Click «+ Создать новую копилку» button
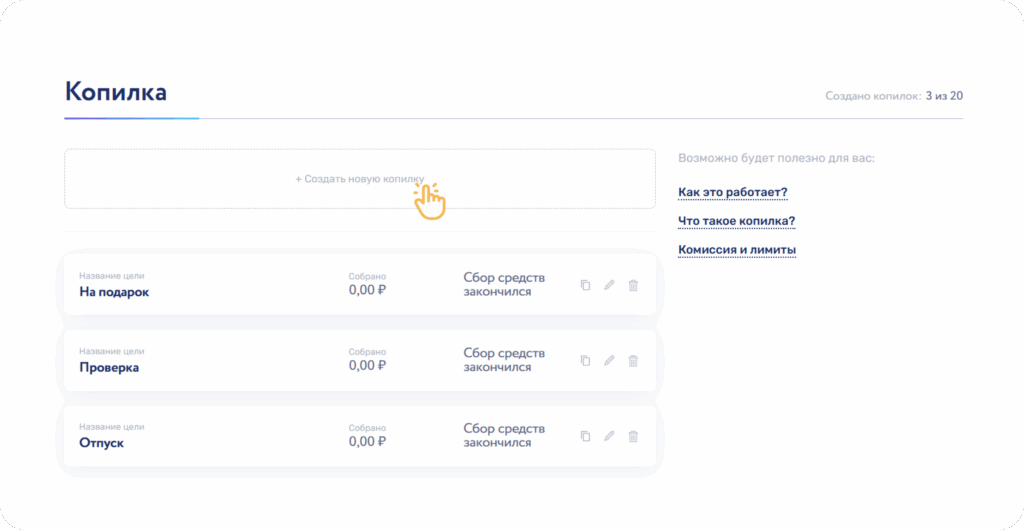Viewport: 1024px width, 530px height. [360, 179]
